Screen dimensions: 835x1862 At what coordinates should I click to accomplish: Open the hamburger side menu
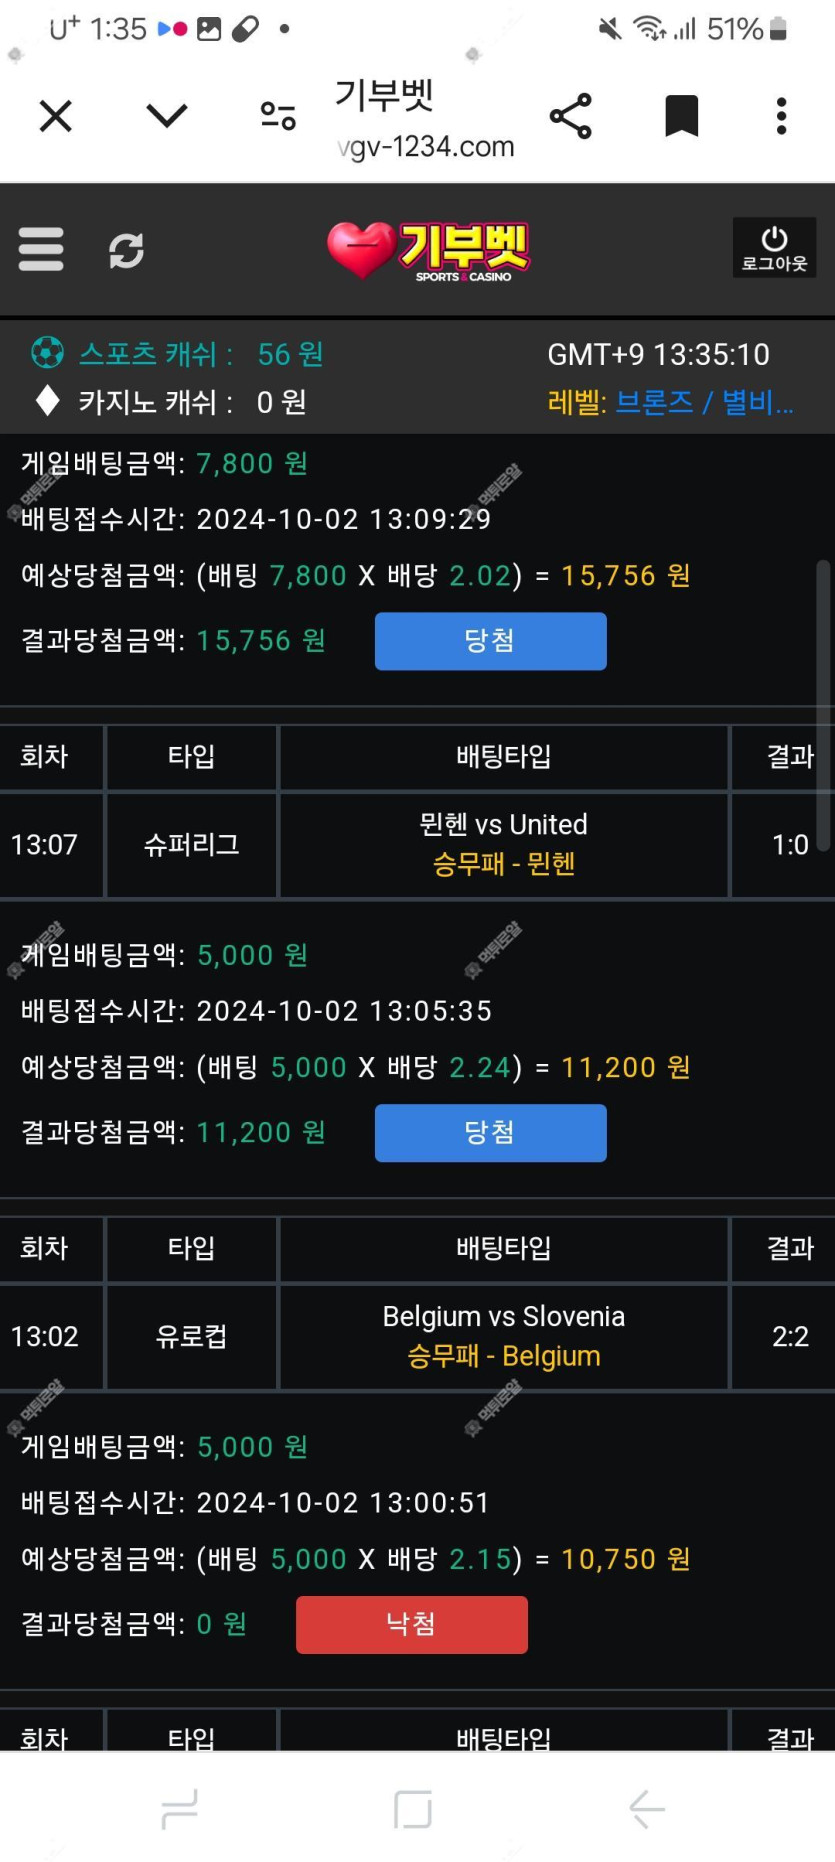point(41,249)
